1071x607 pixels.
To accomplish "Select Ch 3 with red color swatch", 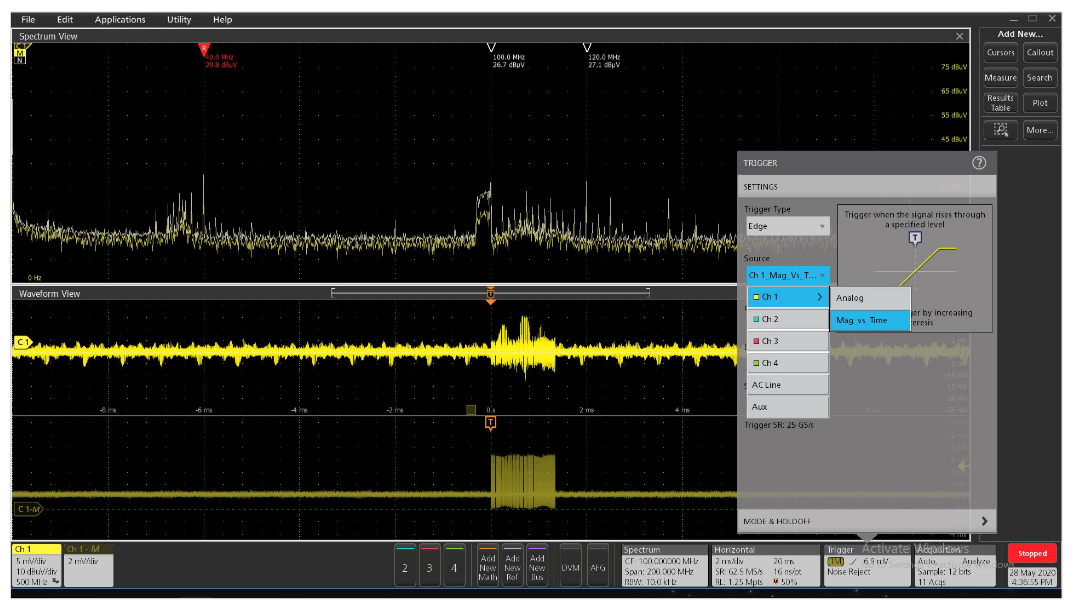I will point(788,341).
